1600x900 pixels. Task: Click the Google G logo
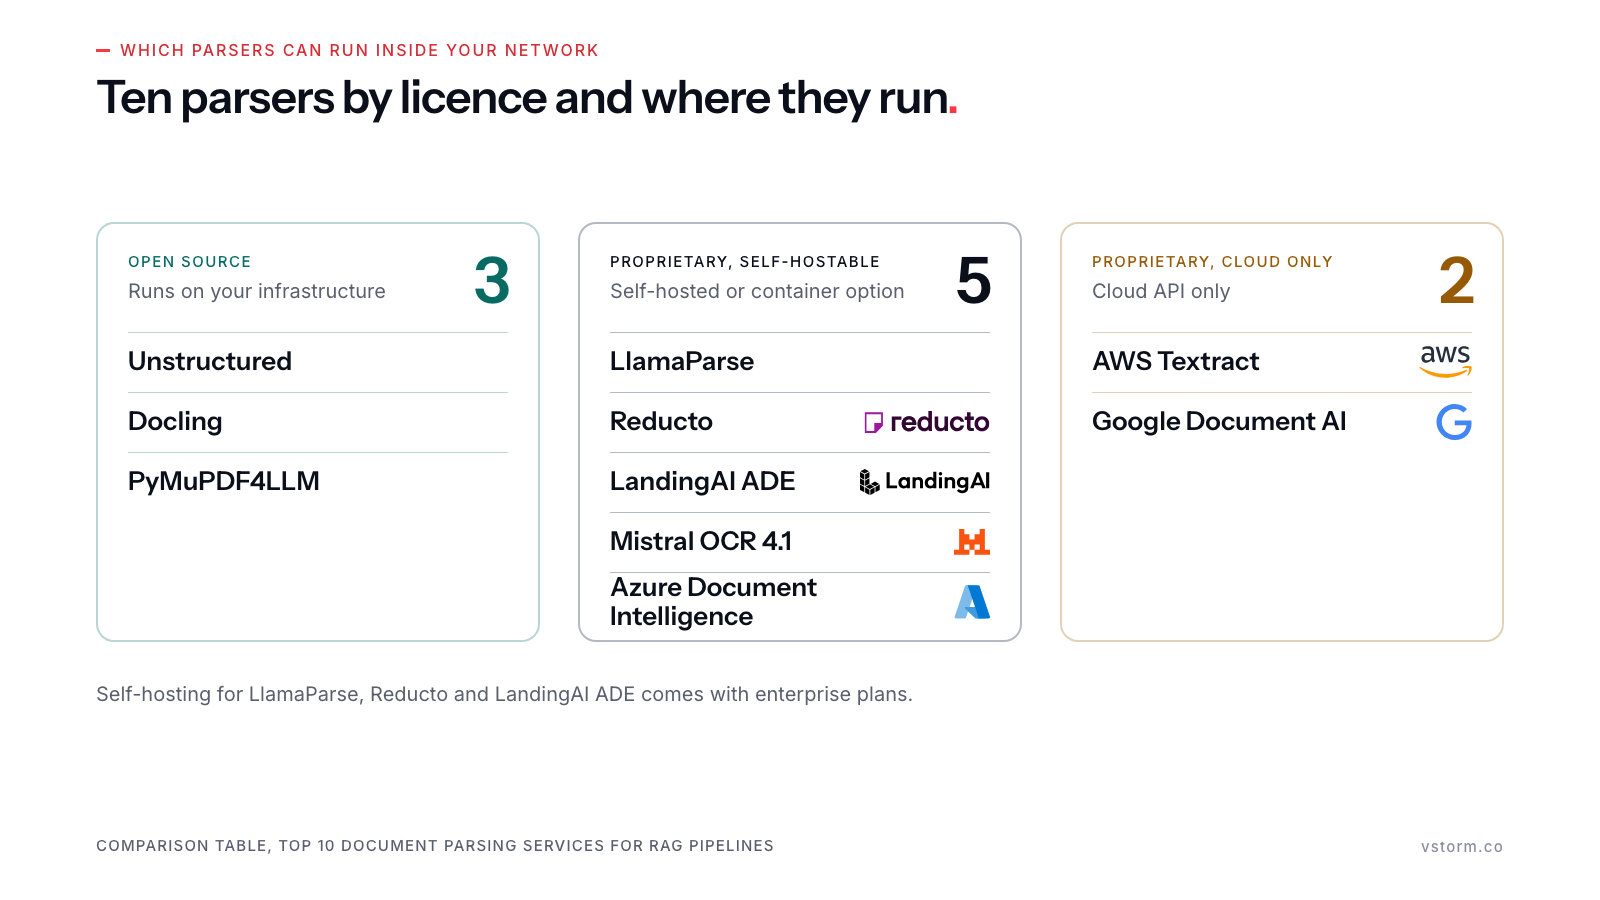pyautogui.click(x=1454, y=422)
